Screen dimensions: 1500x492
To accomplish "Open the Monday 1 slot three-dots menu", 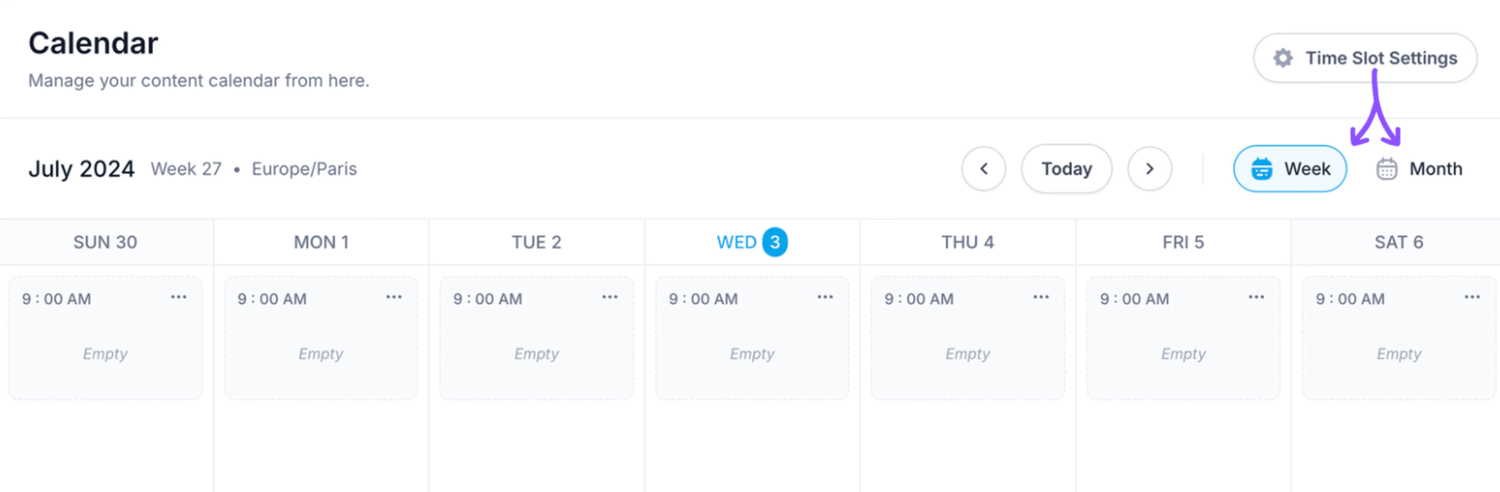I will tap(394, 297).
